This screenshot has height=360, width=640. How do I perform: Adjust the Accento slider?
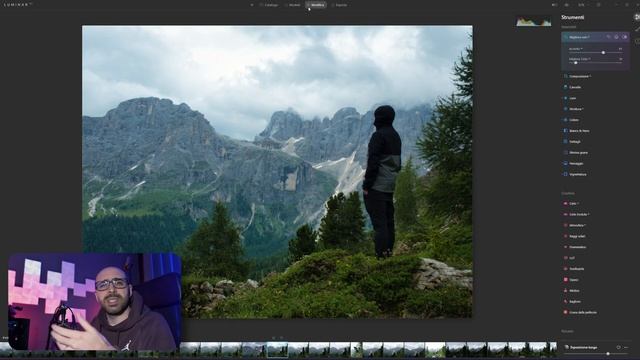596,53
